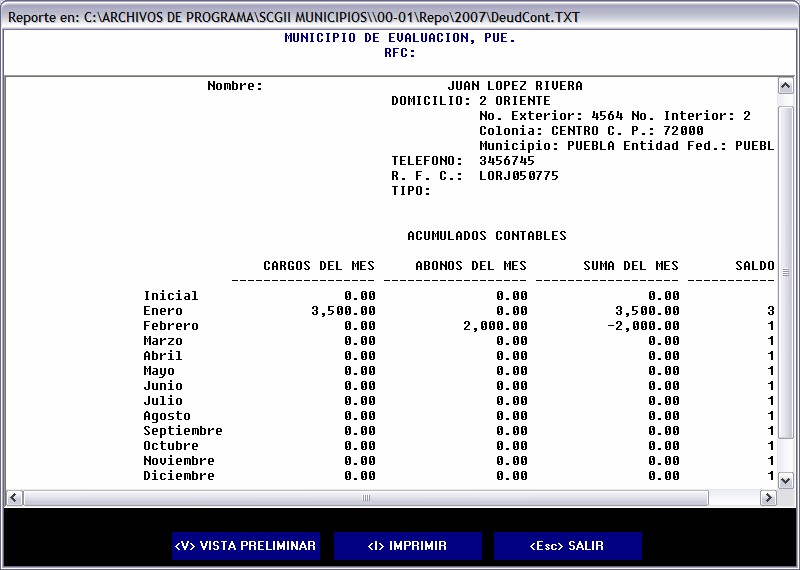This screenshot has height=570, width=800.
Task: Click the CARGOS DEL MES column header
Action: coord(319,266)
